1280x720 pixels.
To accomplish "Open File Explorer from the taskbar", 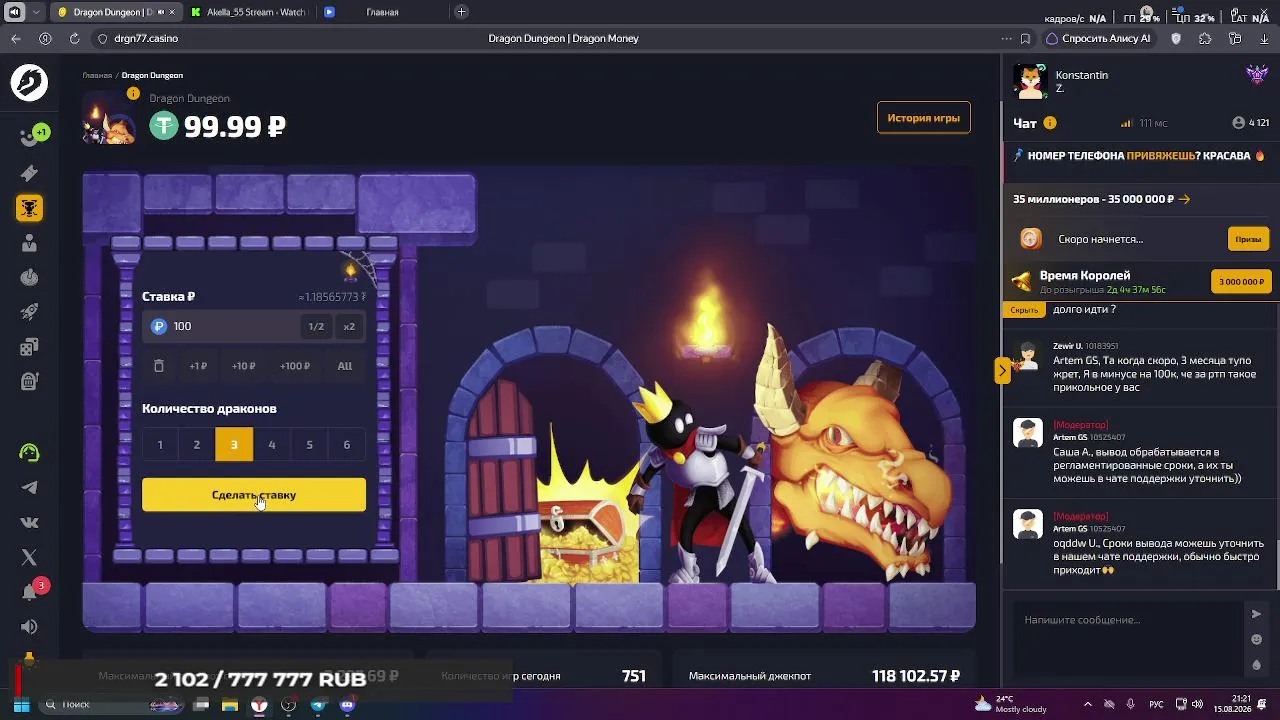I will [230, 705].
